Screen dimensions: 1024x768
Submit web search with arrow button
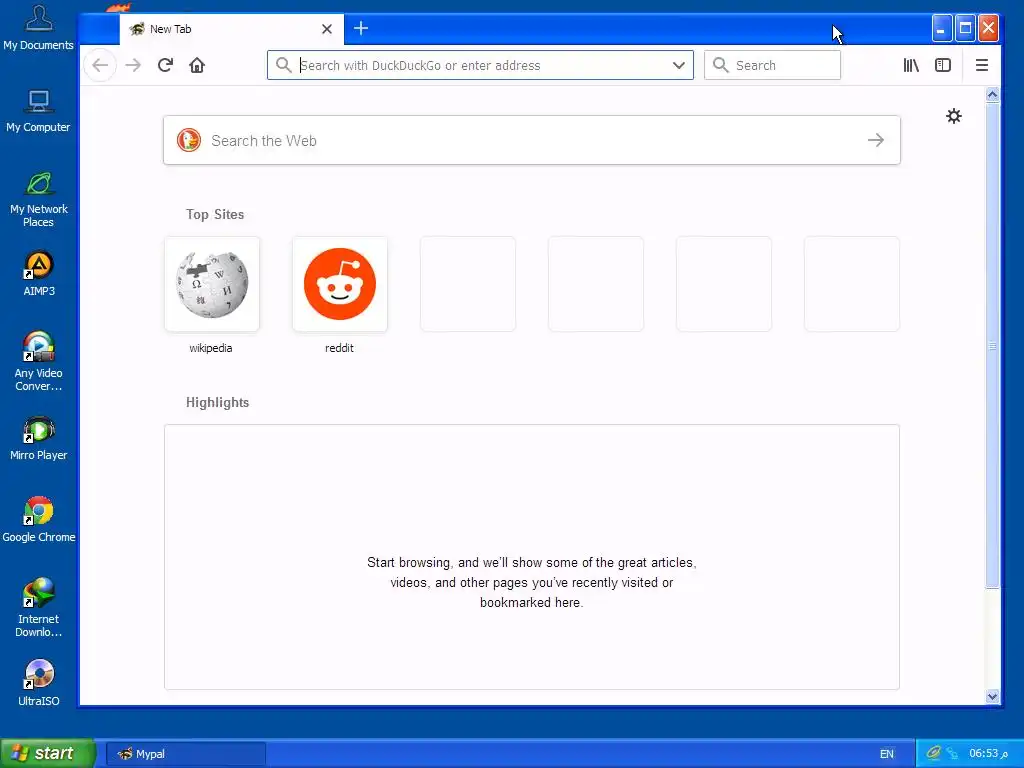click(x=876, y=140)
